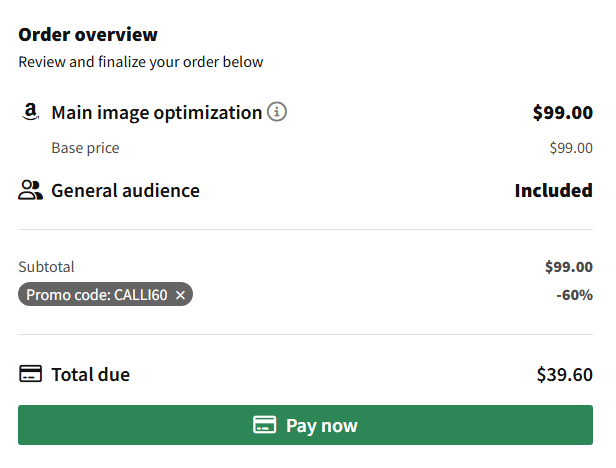Select the Promo code: CALLI60 chip
Image resolution: width=616 pixels, height=468 pixels.
(x=105, y=294)
